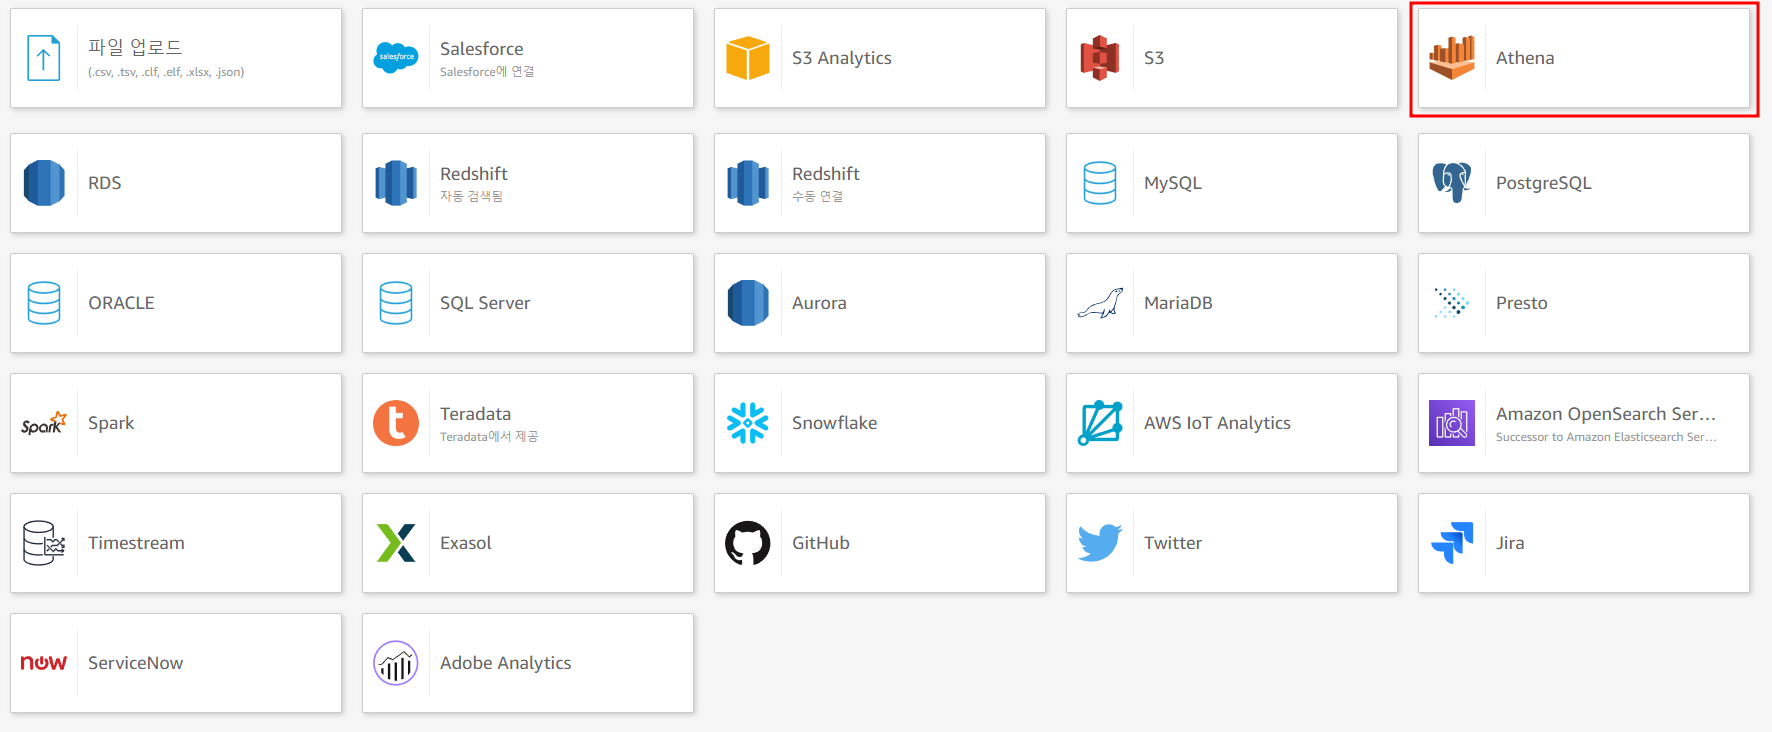Screen dimensions: 1772x732
Task: Select the purple Amazon OpenSearch icon
Action: click(1452, 423)
